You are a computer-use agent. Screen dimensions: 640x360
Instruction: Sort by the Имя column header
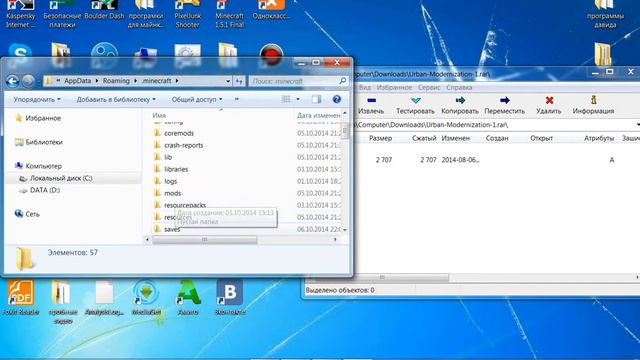click(159, 116)
